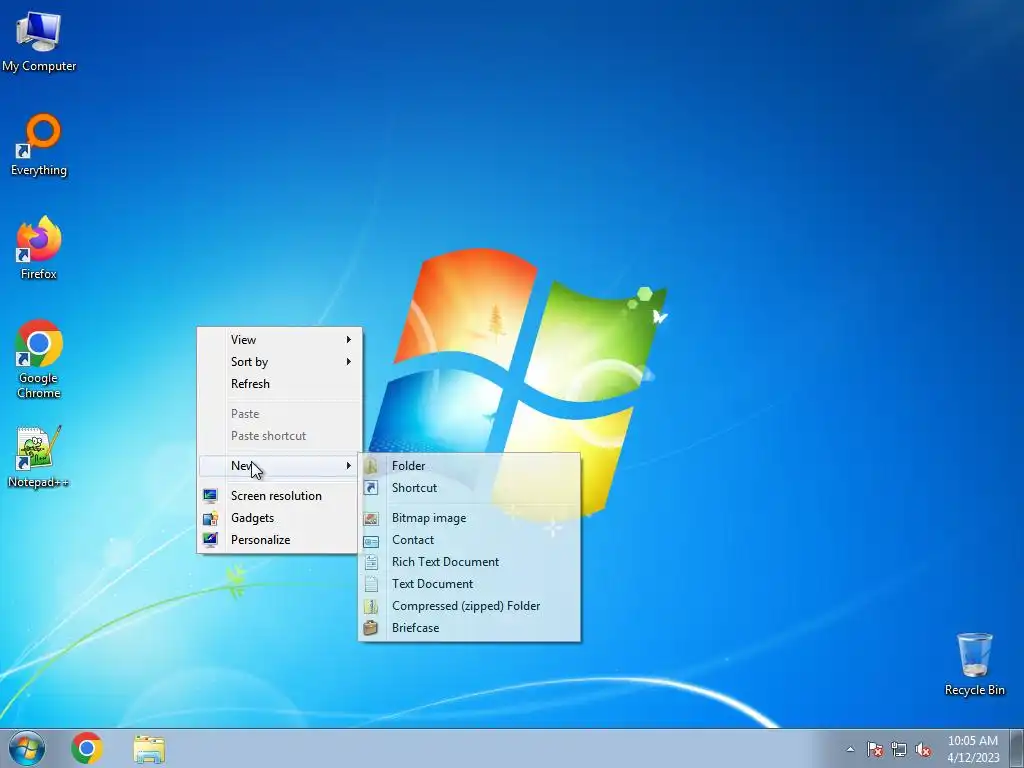Create a new Contact
Screen dimensions: 1024x768
pyautogui.click(x=469, y=540)
